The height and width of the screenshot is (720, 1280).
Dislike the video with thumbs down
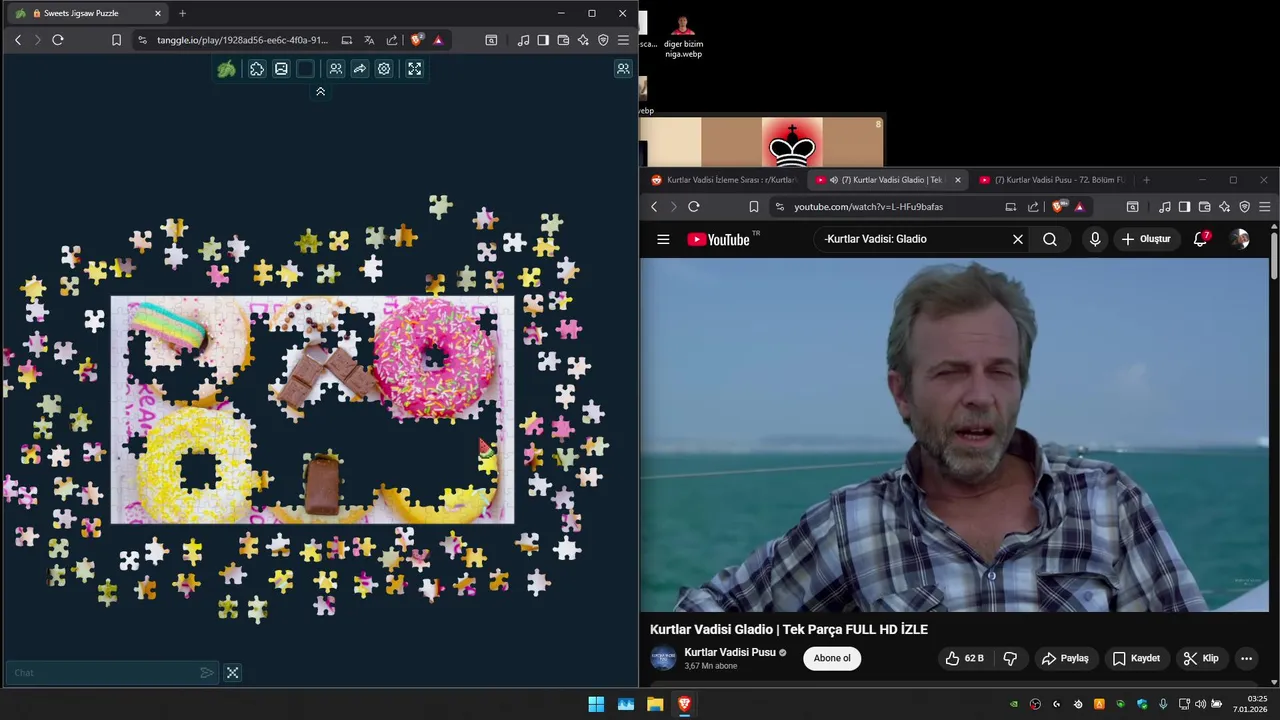coord(1010,658)
